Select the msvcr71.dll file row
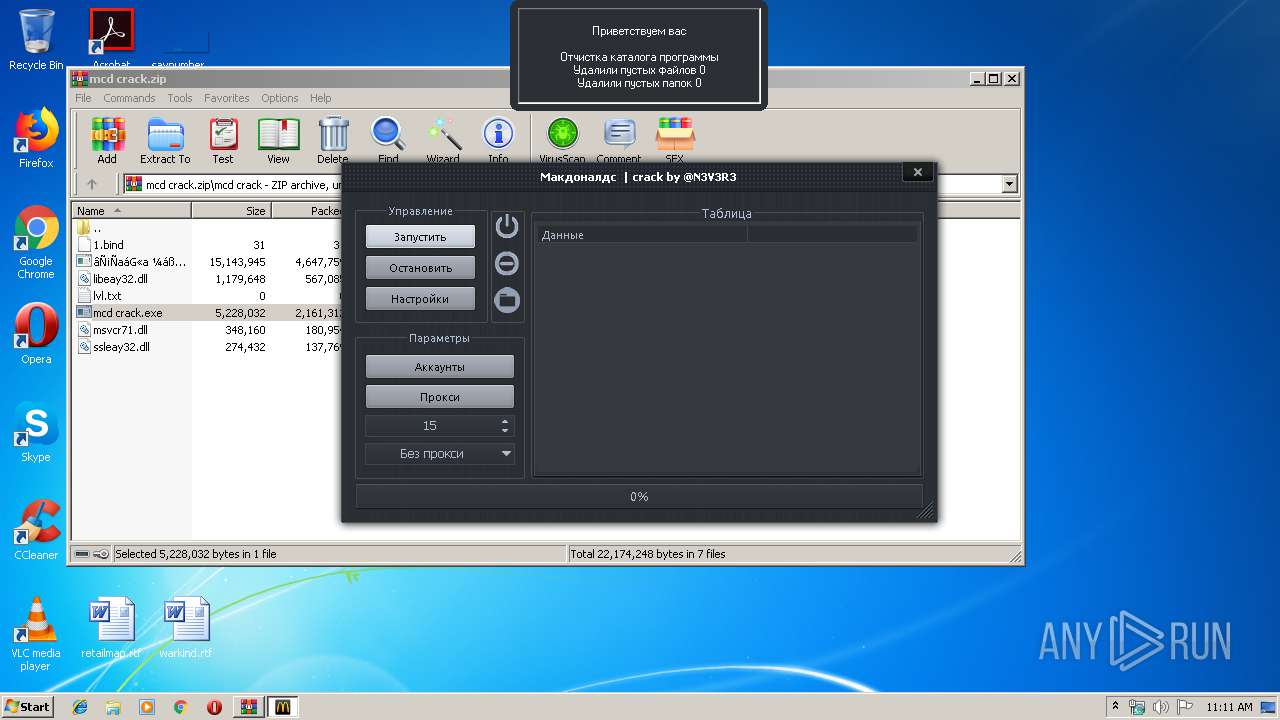The width and height of the screenshot is (1280, 720). pos(120,330)
